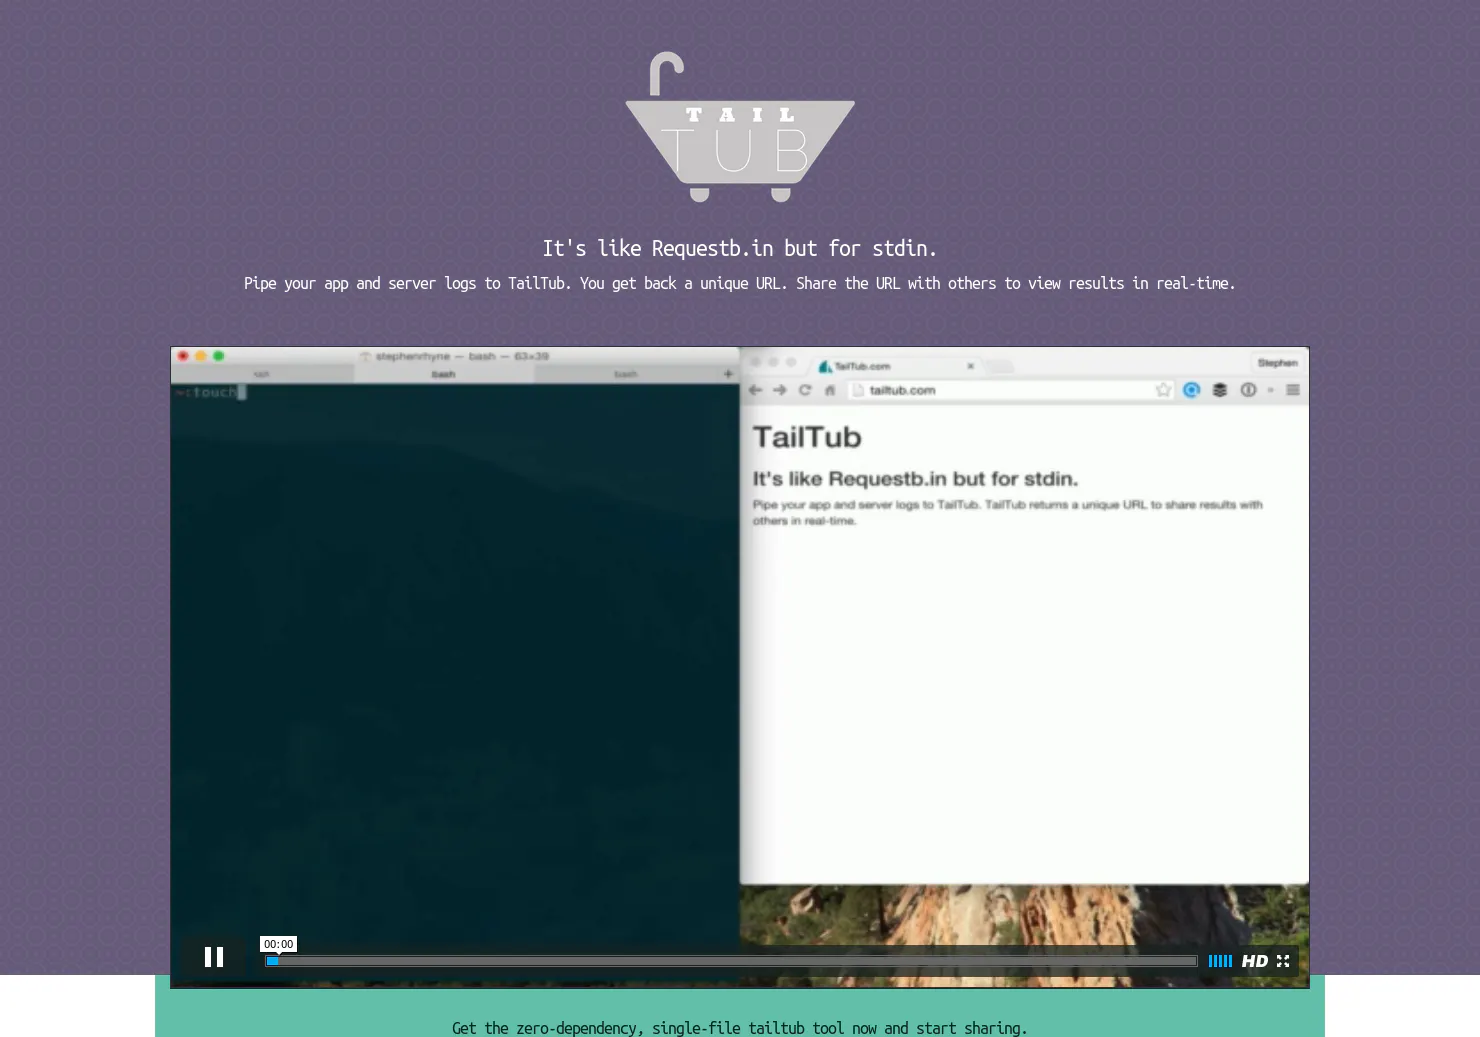Open the video in fullscreen mode
Image resolution: width=1480 pixels, height=1037 pixels.
[1283, 961]
